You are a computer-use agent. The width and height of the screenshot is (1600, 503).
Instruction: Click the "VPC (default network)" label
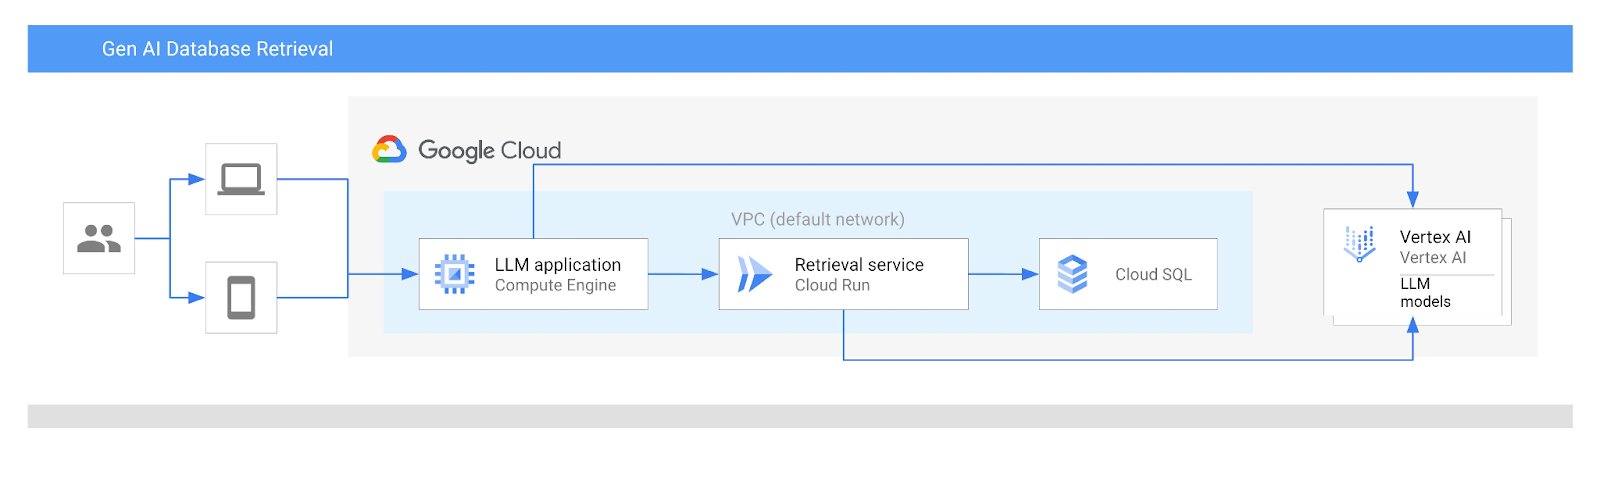[817, 220]
